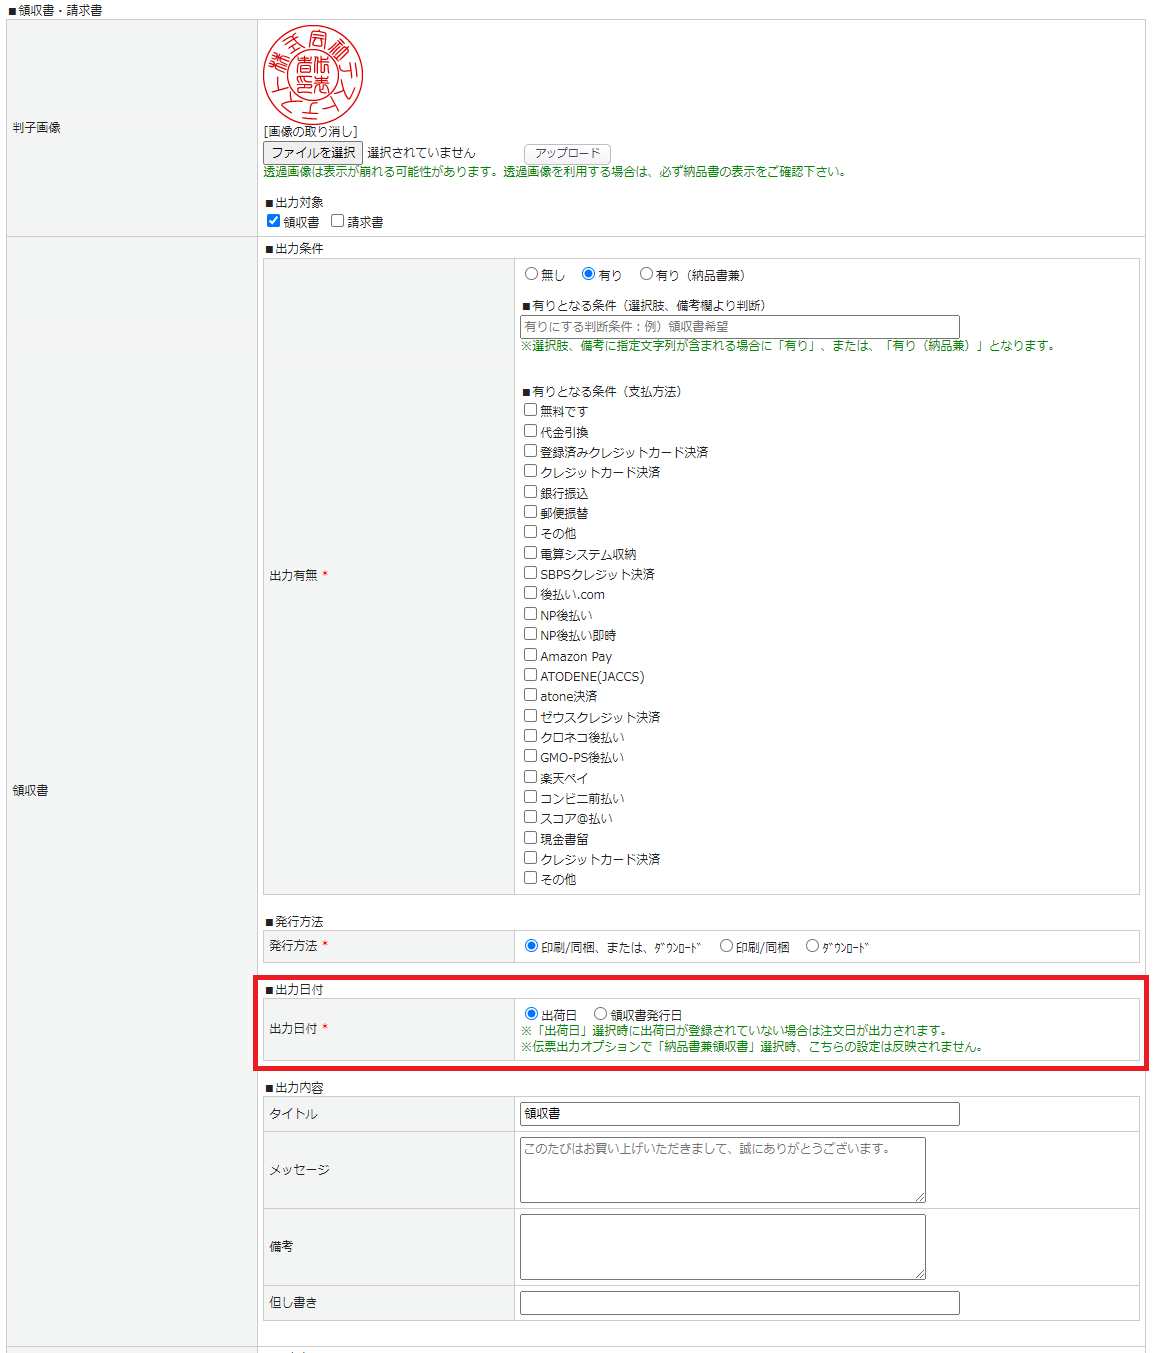
Task: Check the コンビニ前払い checkbox
Action: pos(531,797)
